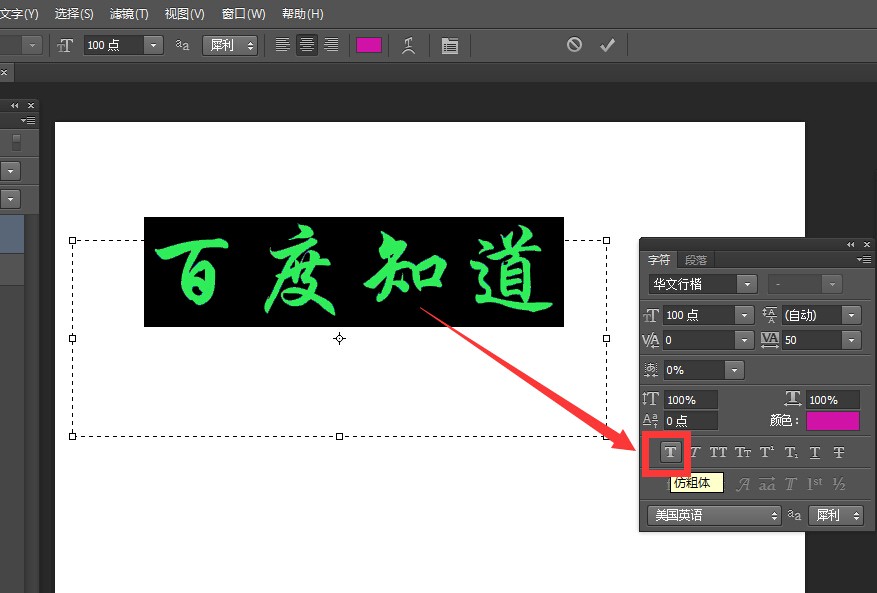
Task: Click the leading icon in Character panel
Action: 770,315
